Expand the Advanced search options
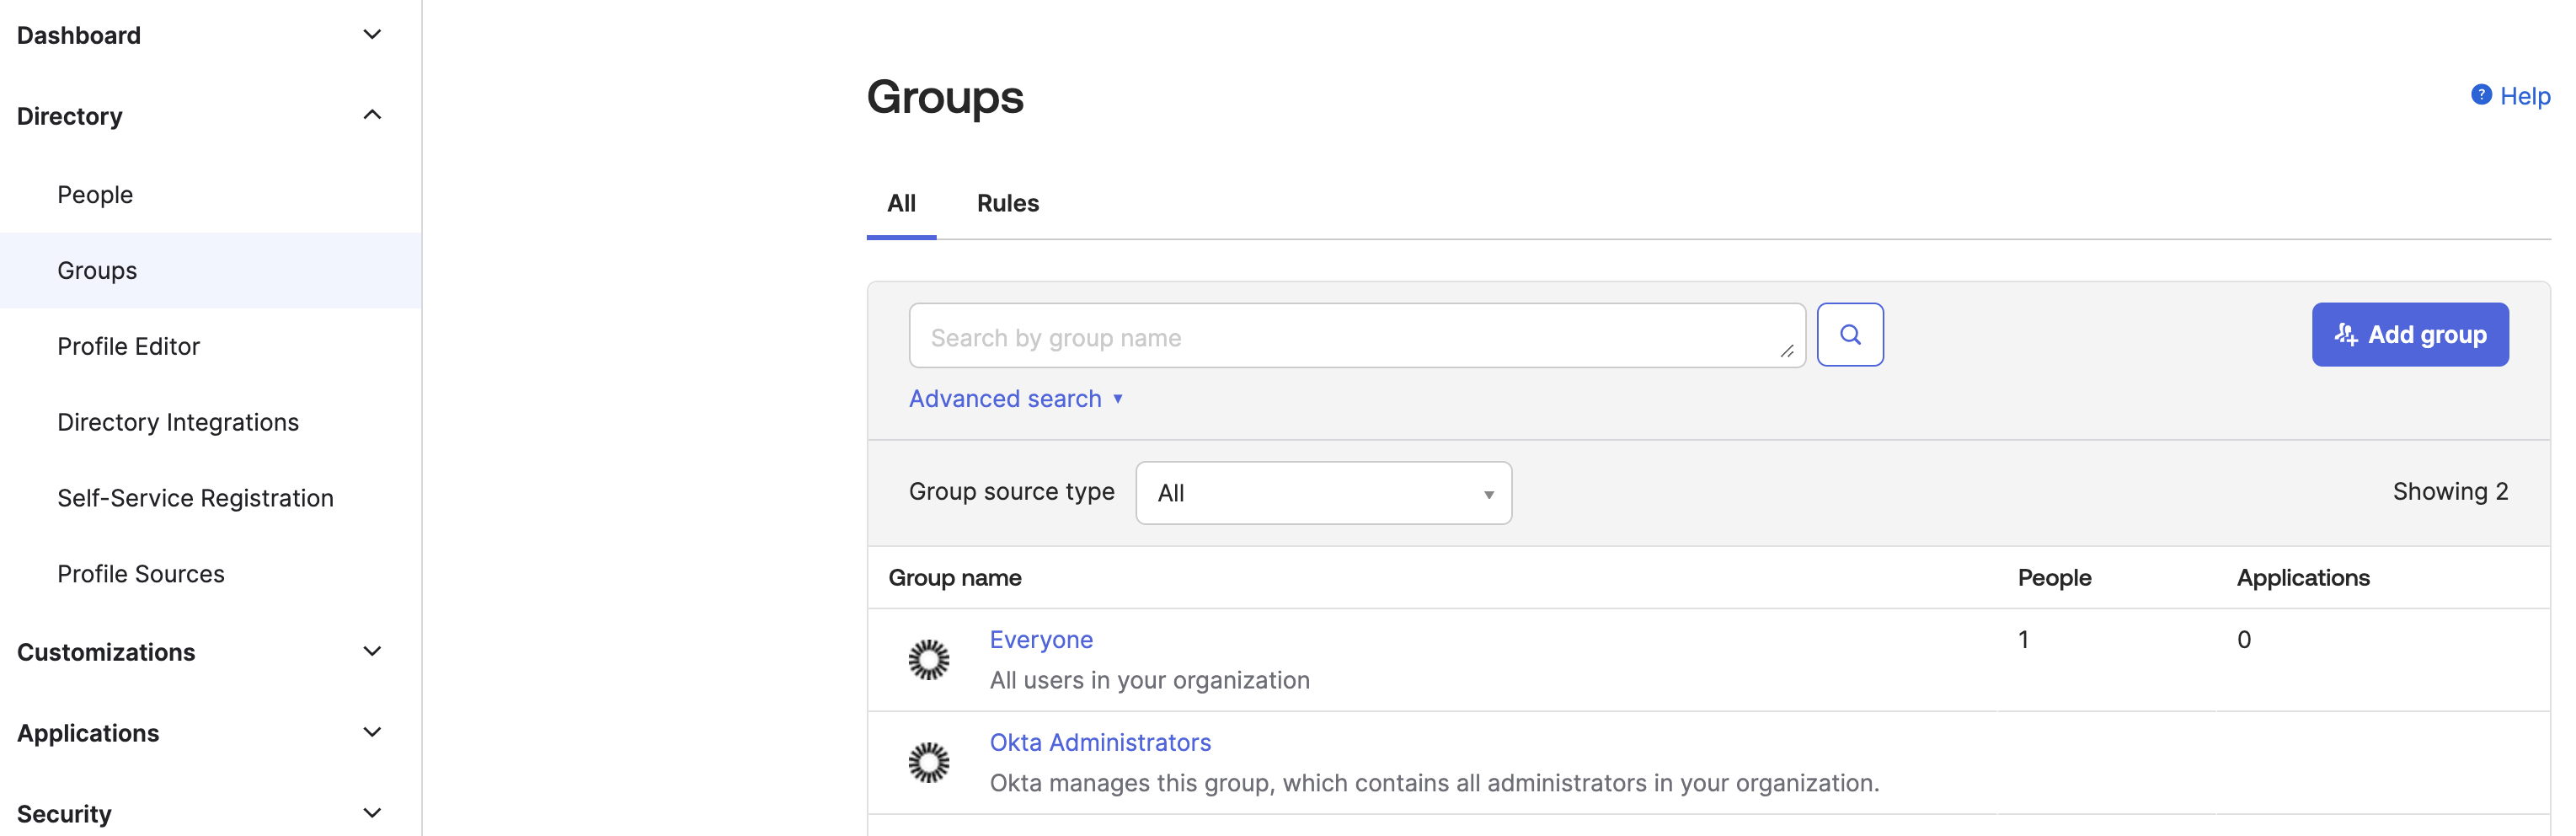Screen dimensions: 2576x836 pyautogui.click(x=1015, y=399)
